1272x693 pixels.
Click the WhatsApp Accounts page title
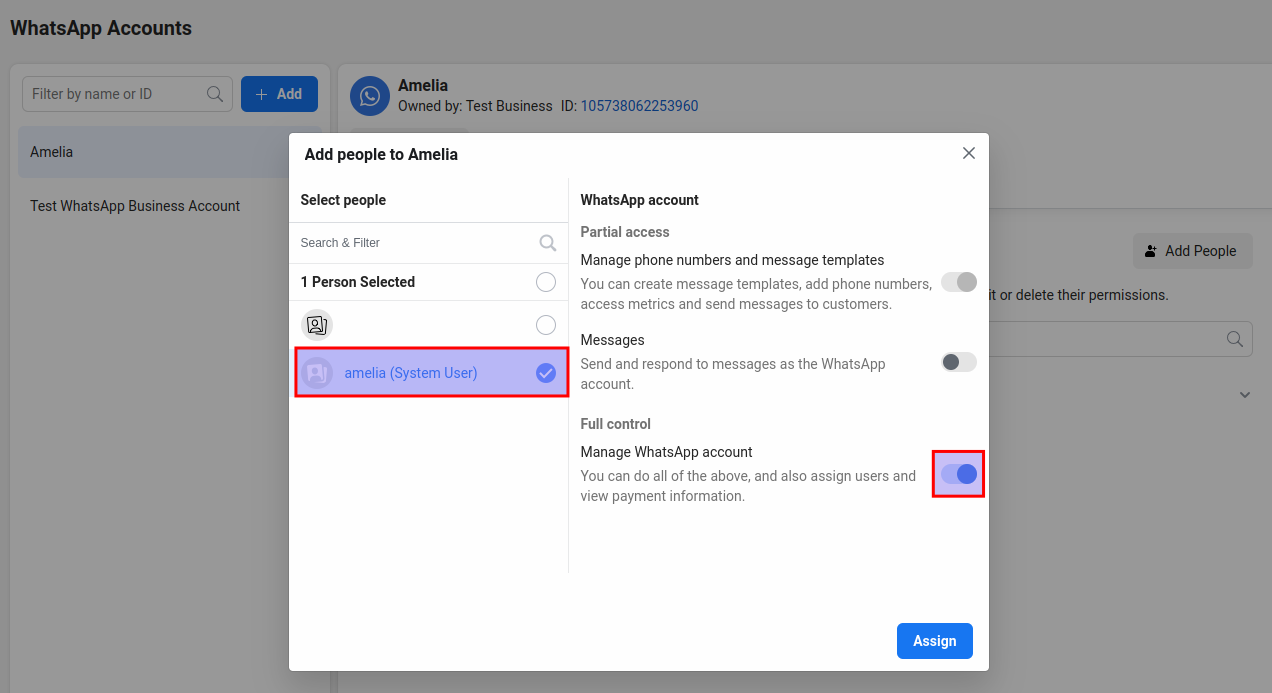(x=101, y=28)
